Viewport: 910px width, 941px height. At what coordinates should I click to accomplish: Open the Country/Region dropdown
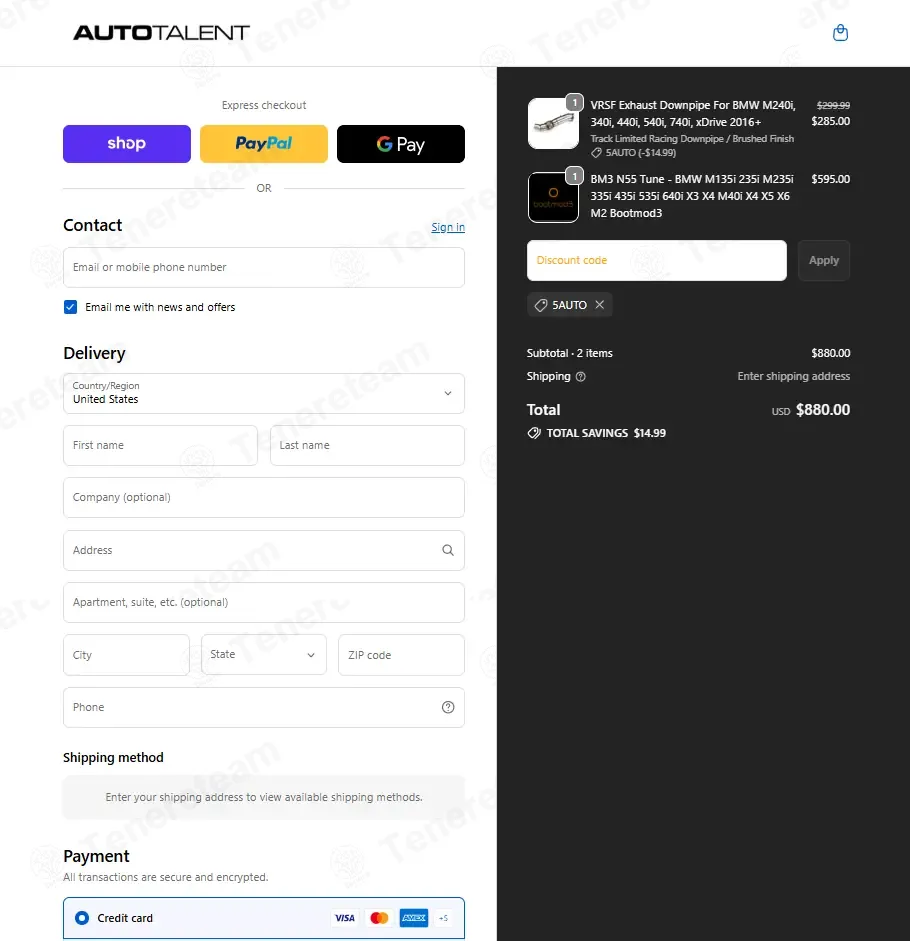click(264, 394)
